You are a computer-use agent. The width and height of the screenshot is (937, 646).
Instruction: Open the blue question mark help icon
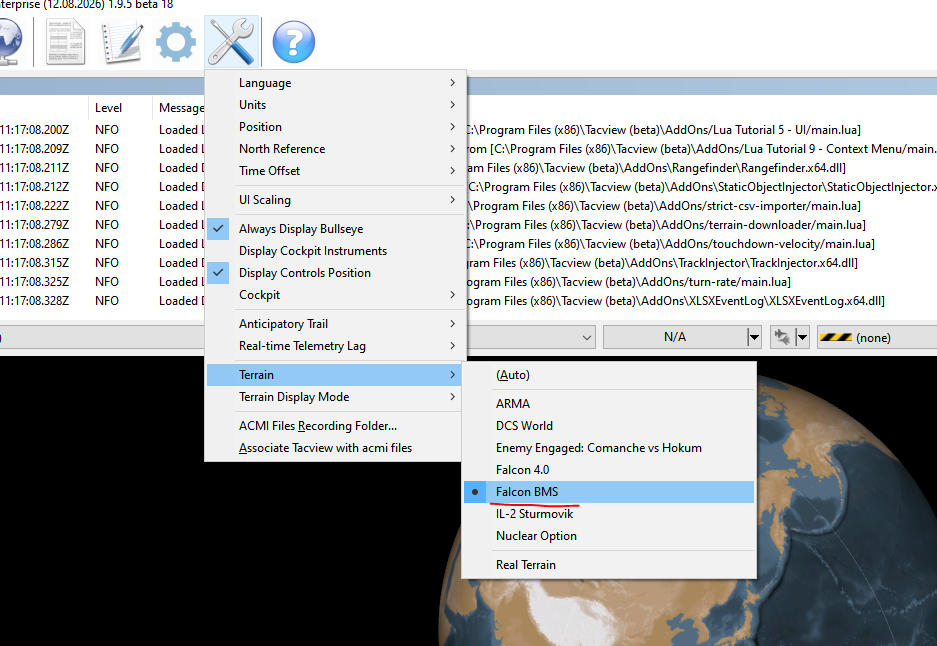[x=293, y=42]
